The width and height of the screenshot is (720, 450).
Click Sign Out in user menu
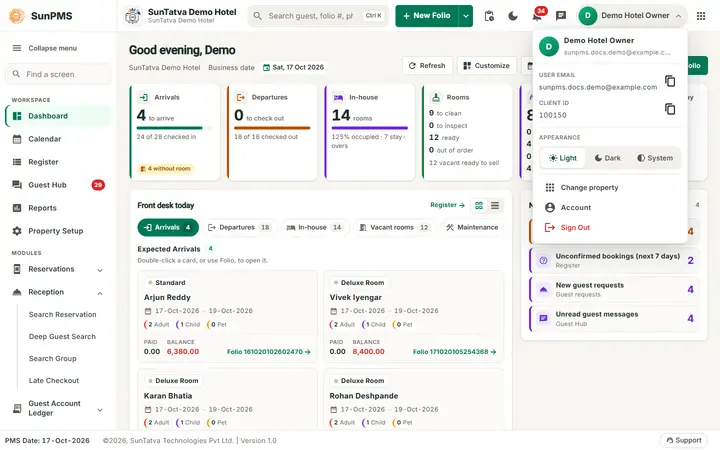(x=610, y=228)
